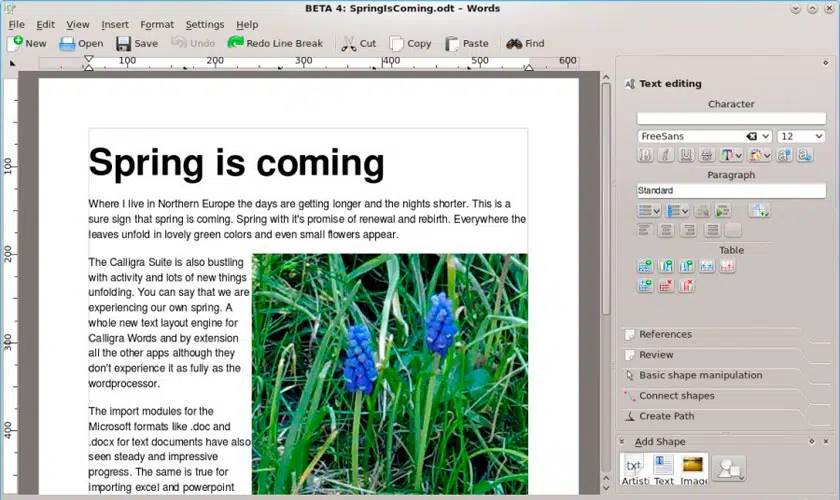Float the tool options docker at top right

[826, 63]
